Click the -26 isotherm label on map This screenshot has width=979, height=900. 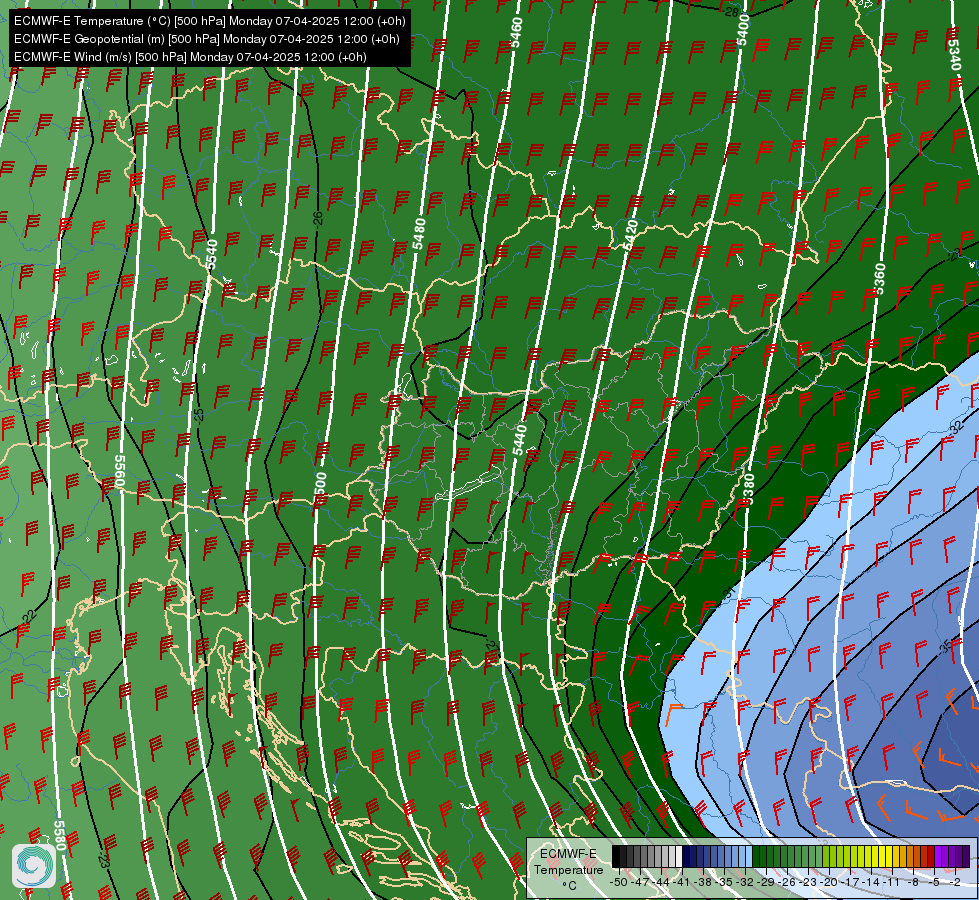tap(318, 220)
